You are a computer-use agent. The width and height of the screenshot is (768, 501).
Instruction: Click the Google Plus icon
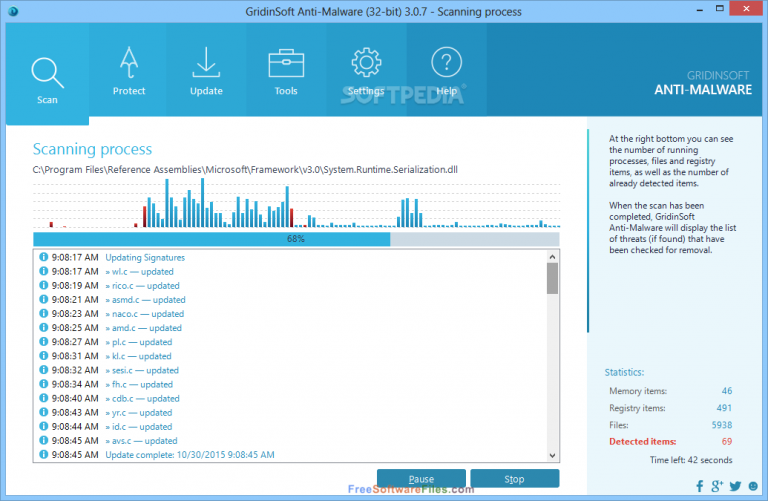717,486
